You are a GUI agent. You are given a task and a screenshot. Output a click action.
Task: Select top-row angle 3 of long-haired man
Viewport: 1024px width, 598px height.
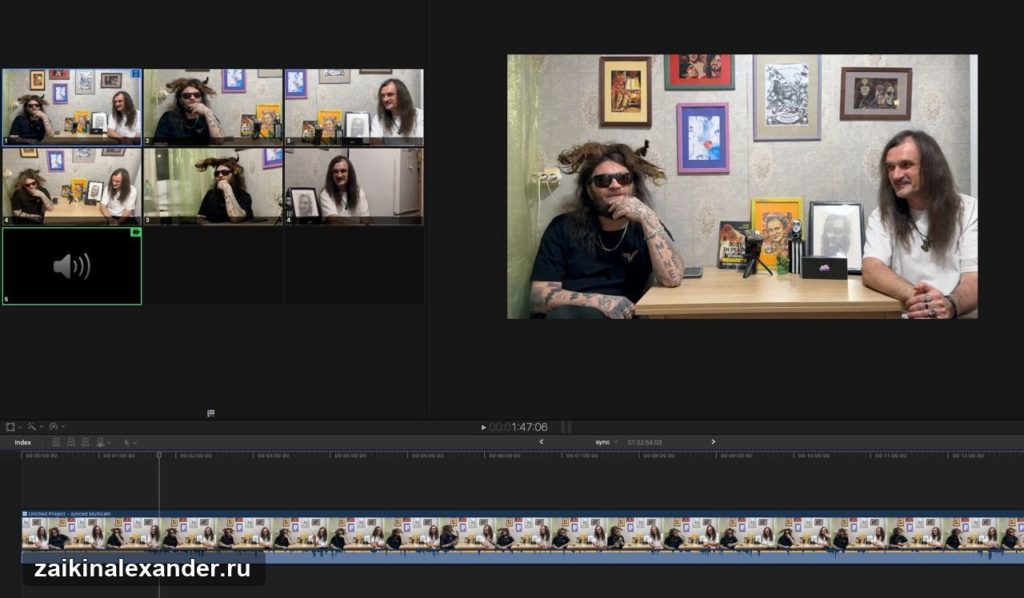coord(354,107)
